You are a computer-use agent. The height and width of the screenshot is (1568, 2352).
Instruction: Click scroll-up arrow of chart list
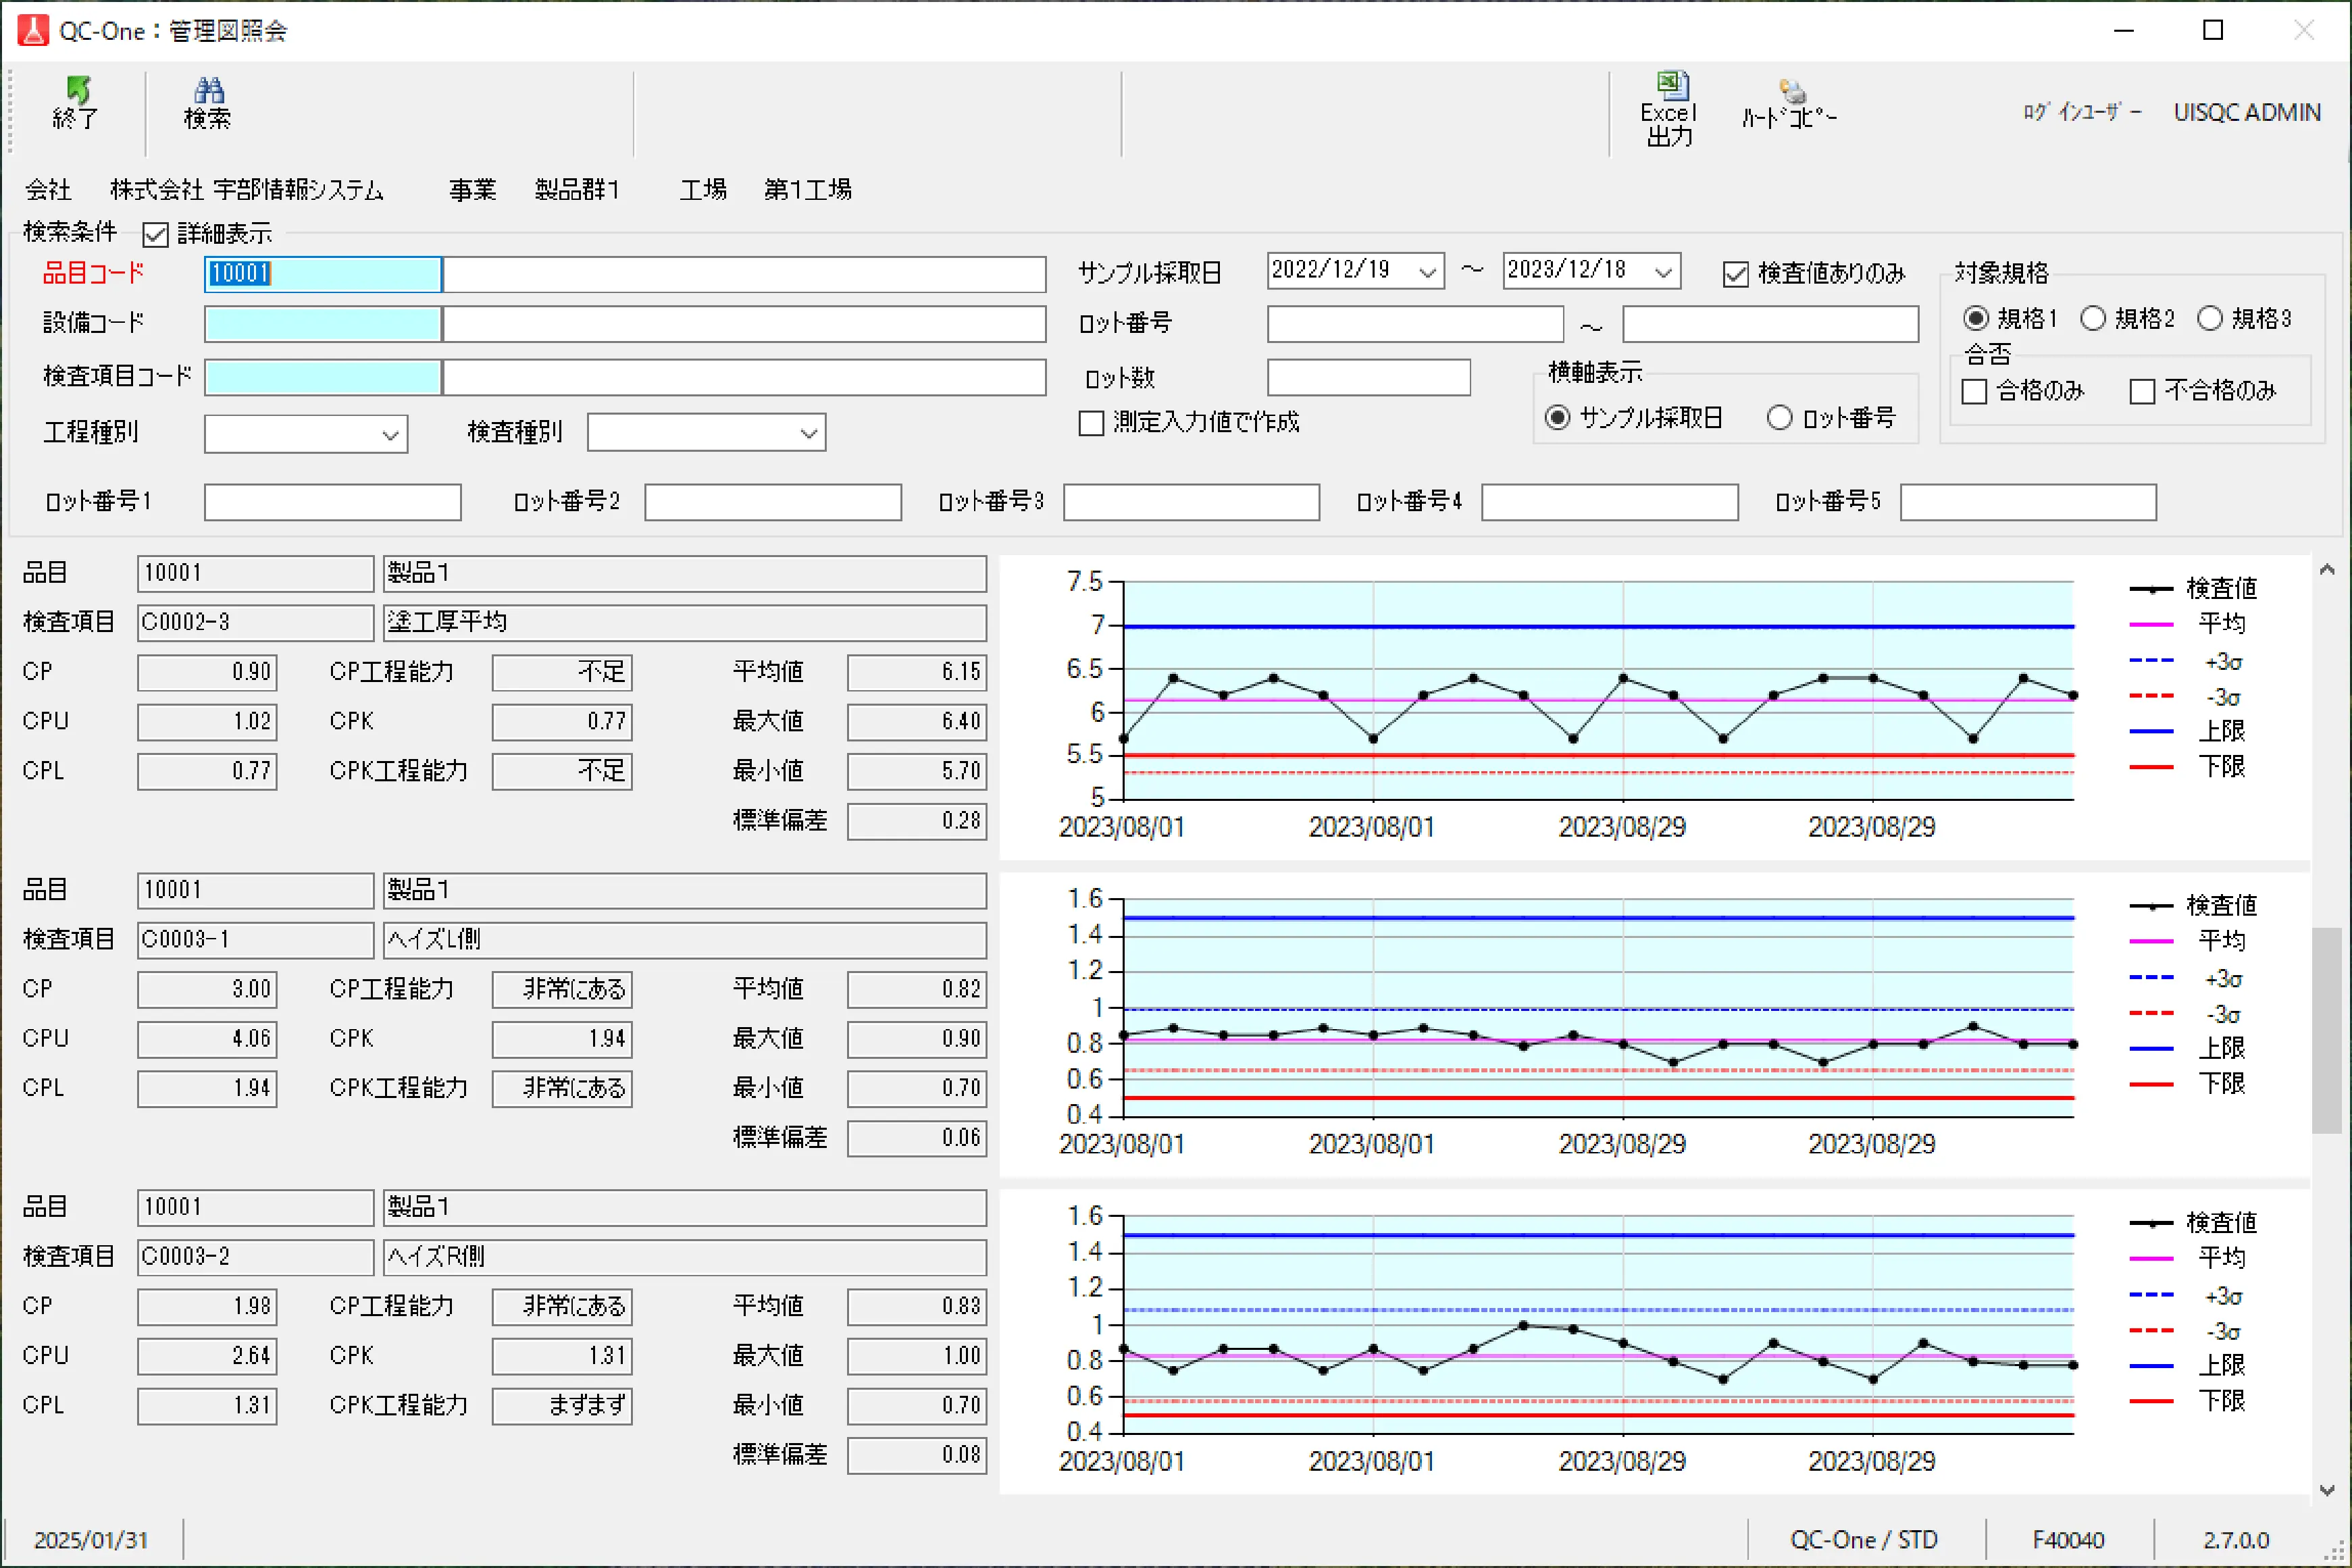pyautogui.click(x=2326, y=570)
